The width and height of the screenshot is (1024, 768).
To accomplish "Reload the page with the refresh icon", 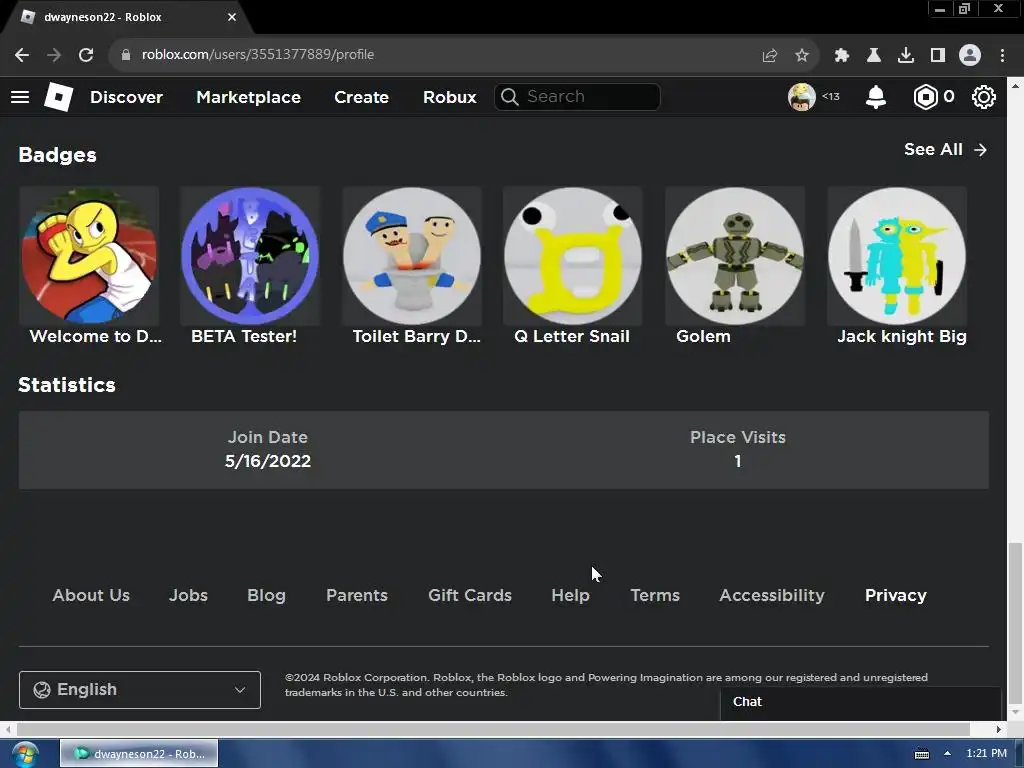I will coord(86,55).
